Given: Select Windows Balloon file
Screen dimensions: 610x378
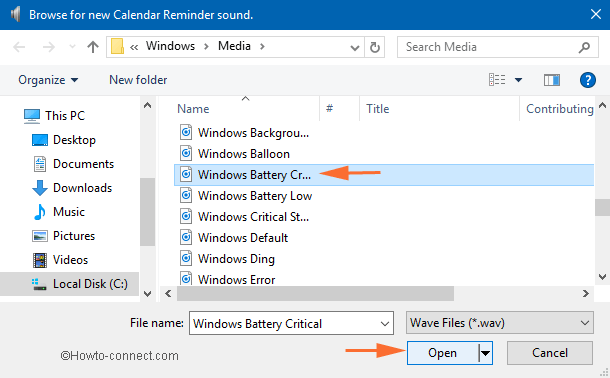Looking at the screenshot, I should coord(235,154).
